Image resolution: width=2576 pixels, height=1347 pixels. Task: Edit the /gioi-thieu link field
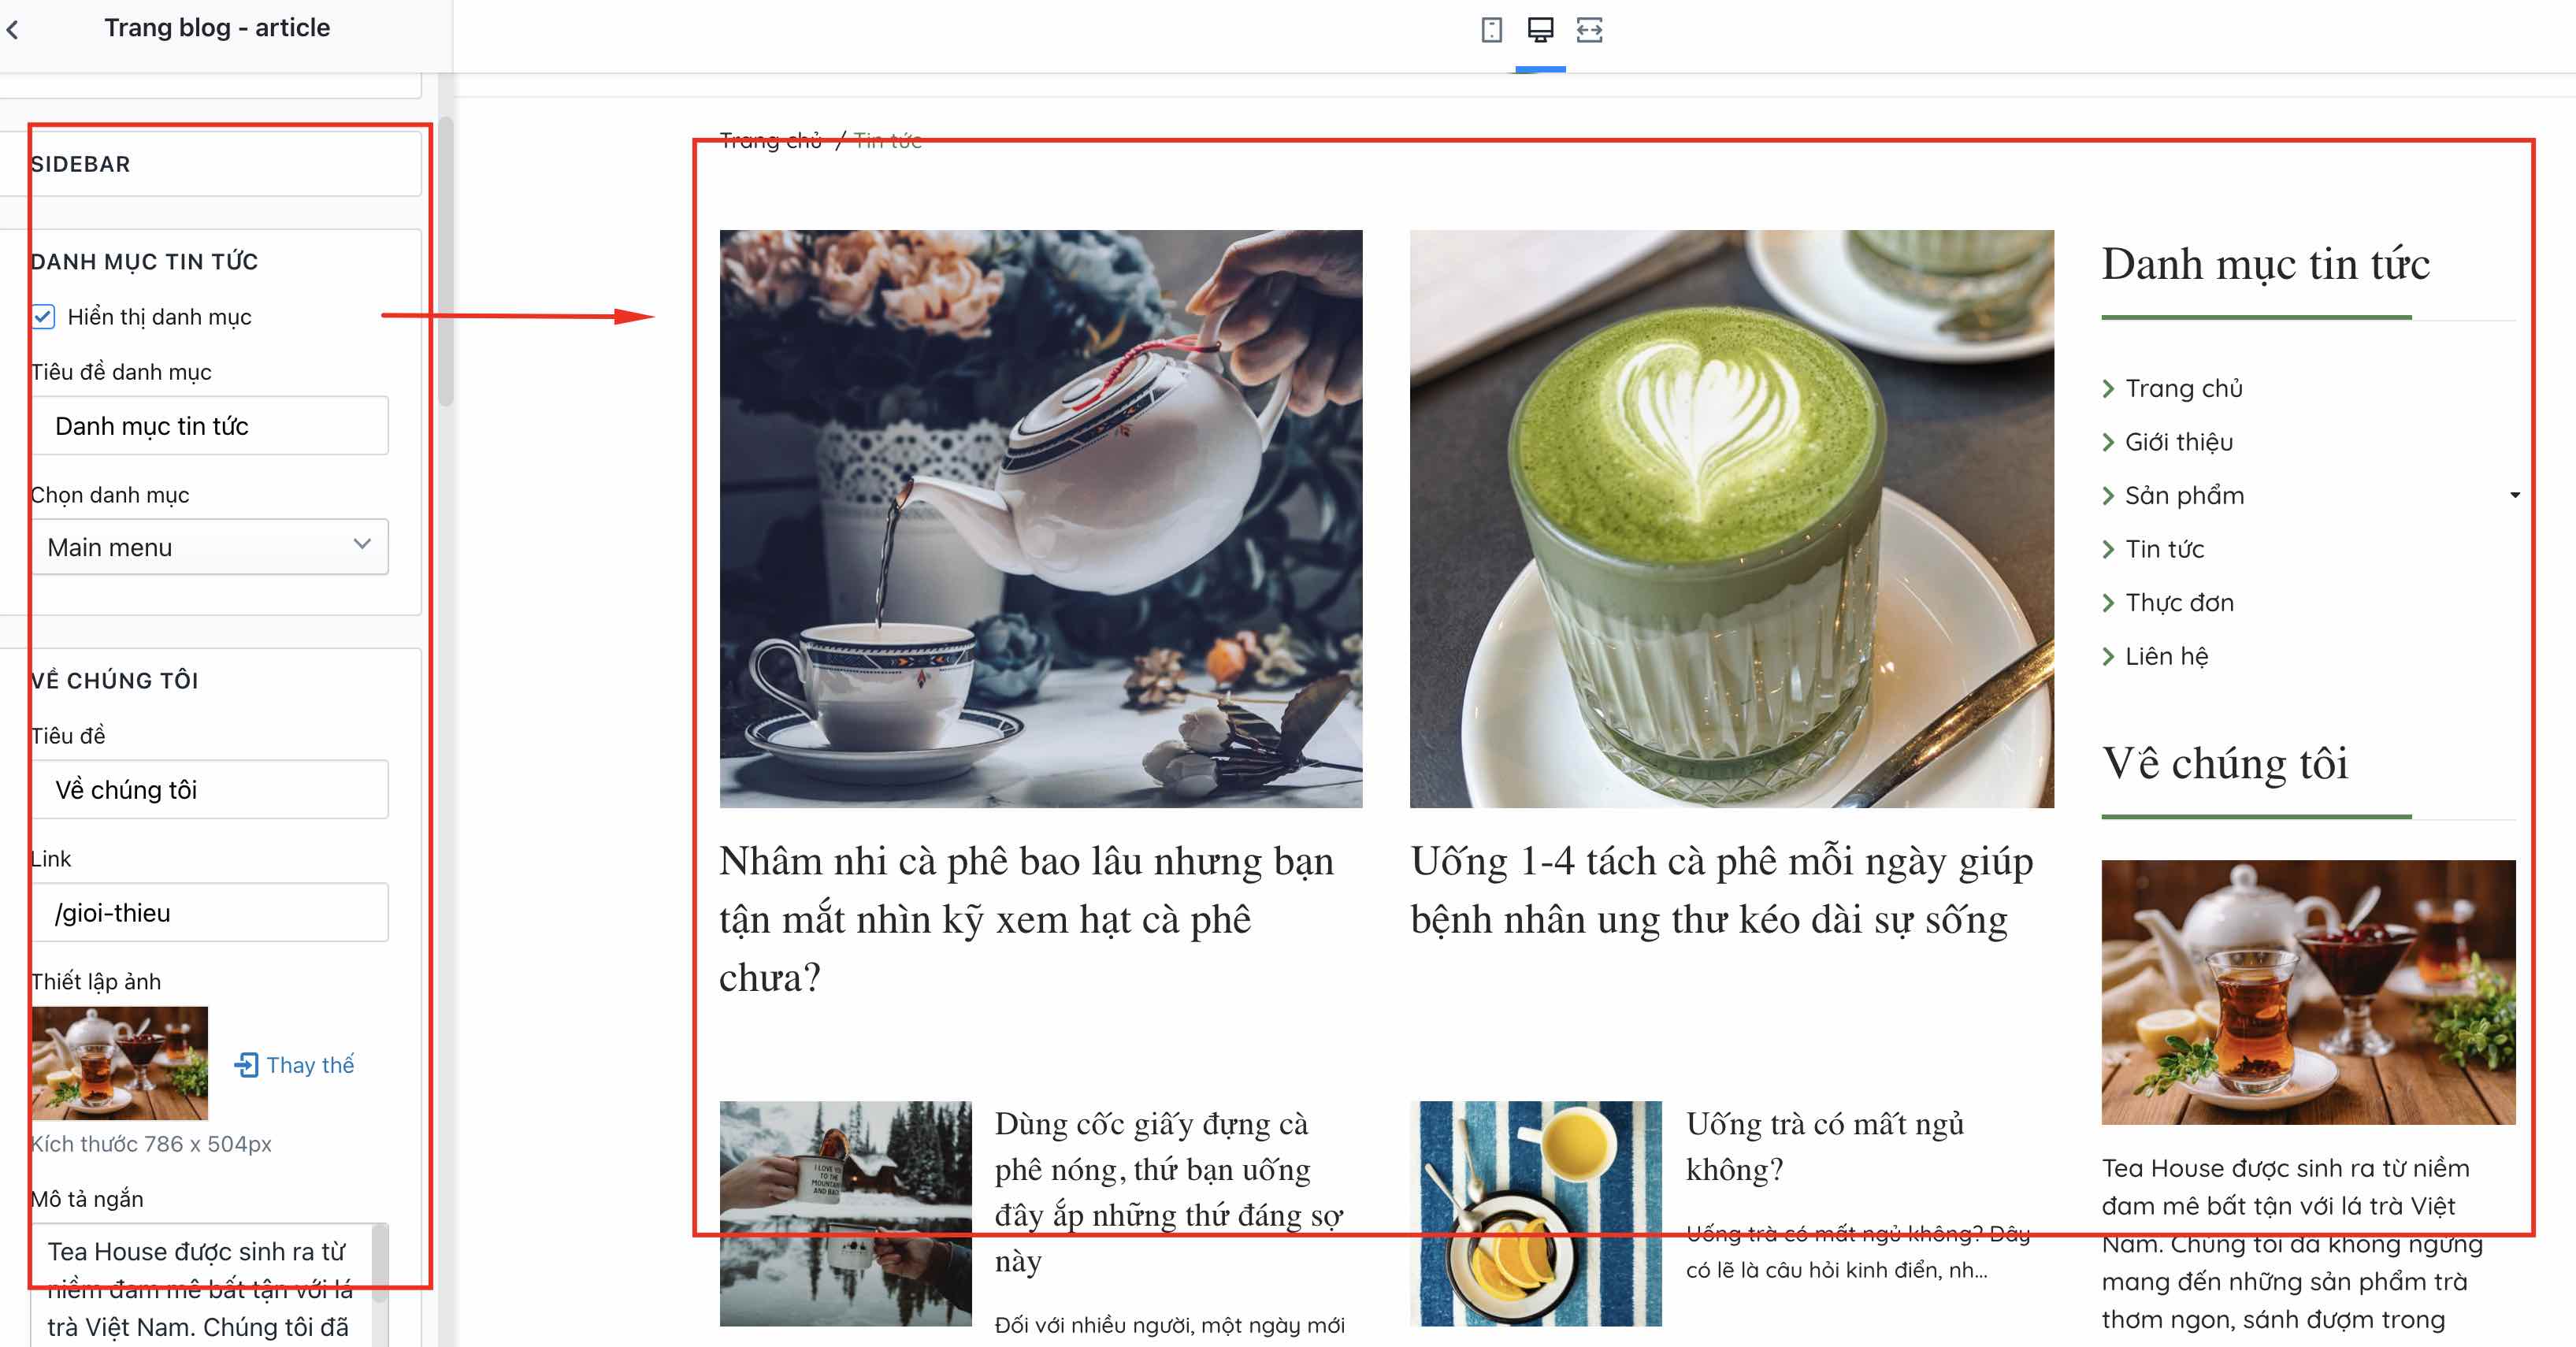pos(210,912)
